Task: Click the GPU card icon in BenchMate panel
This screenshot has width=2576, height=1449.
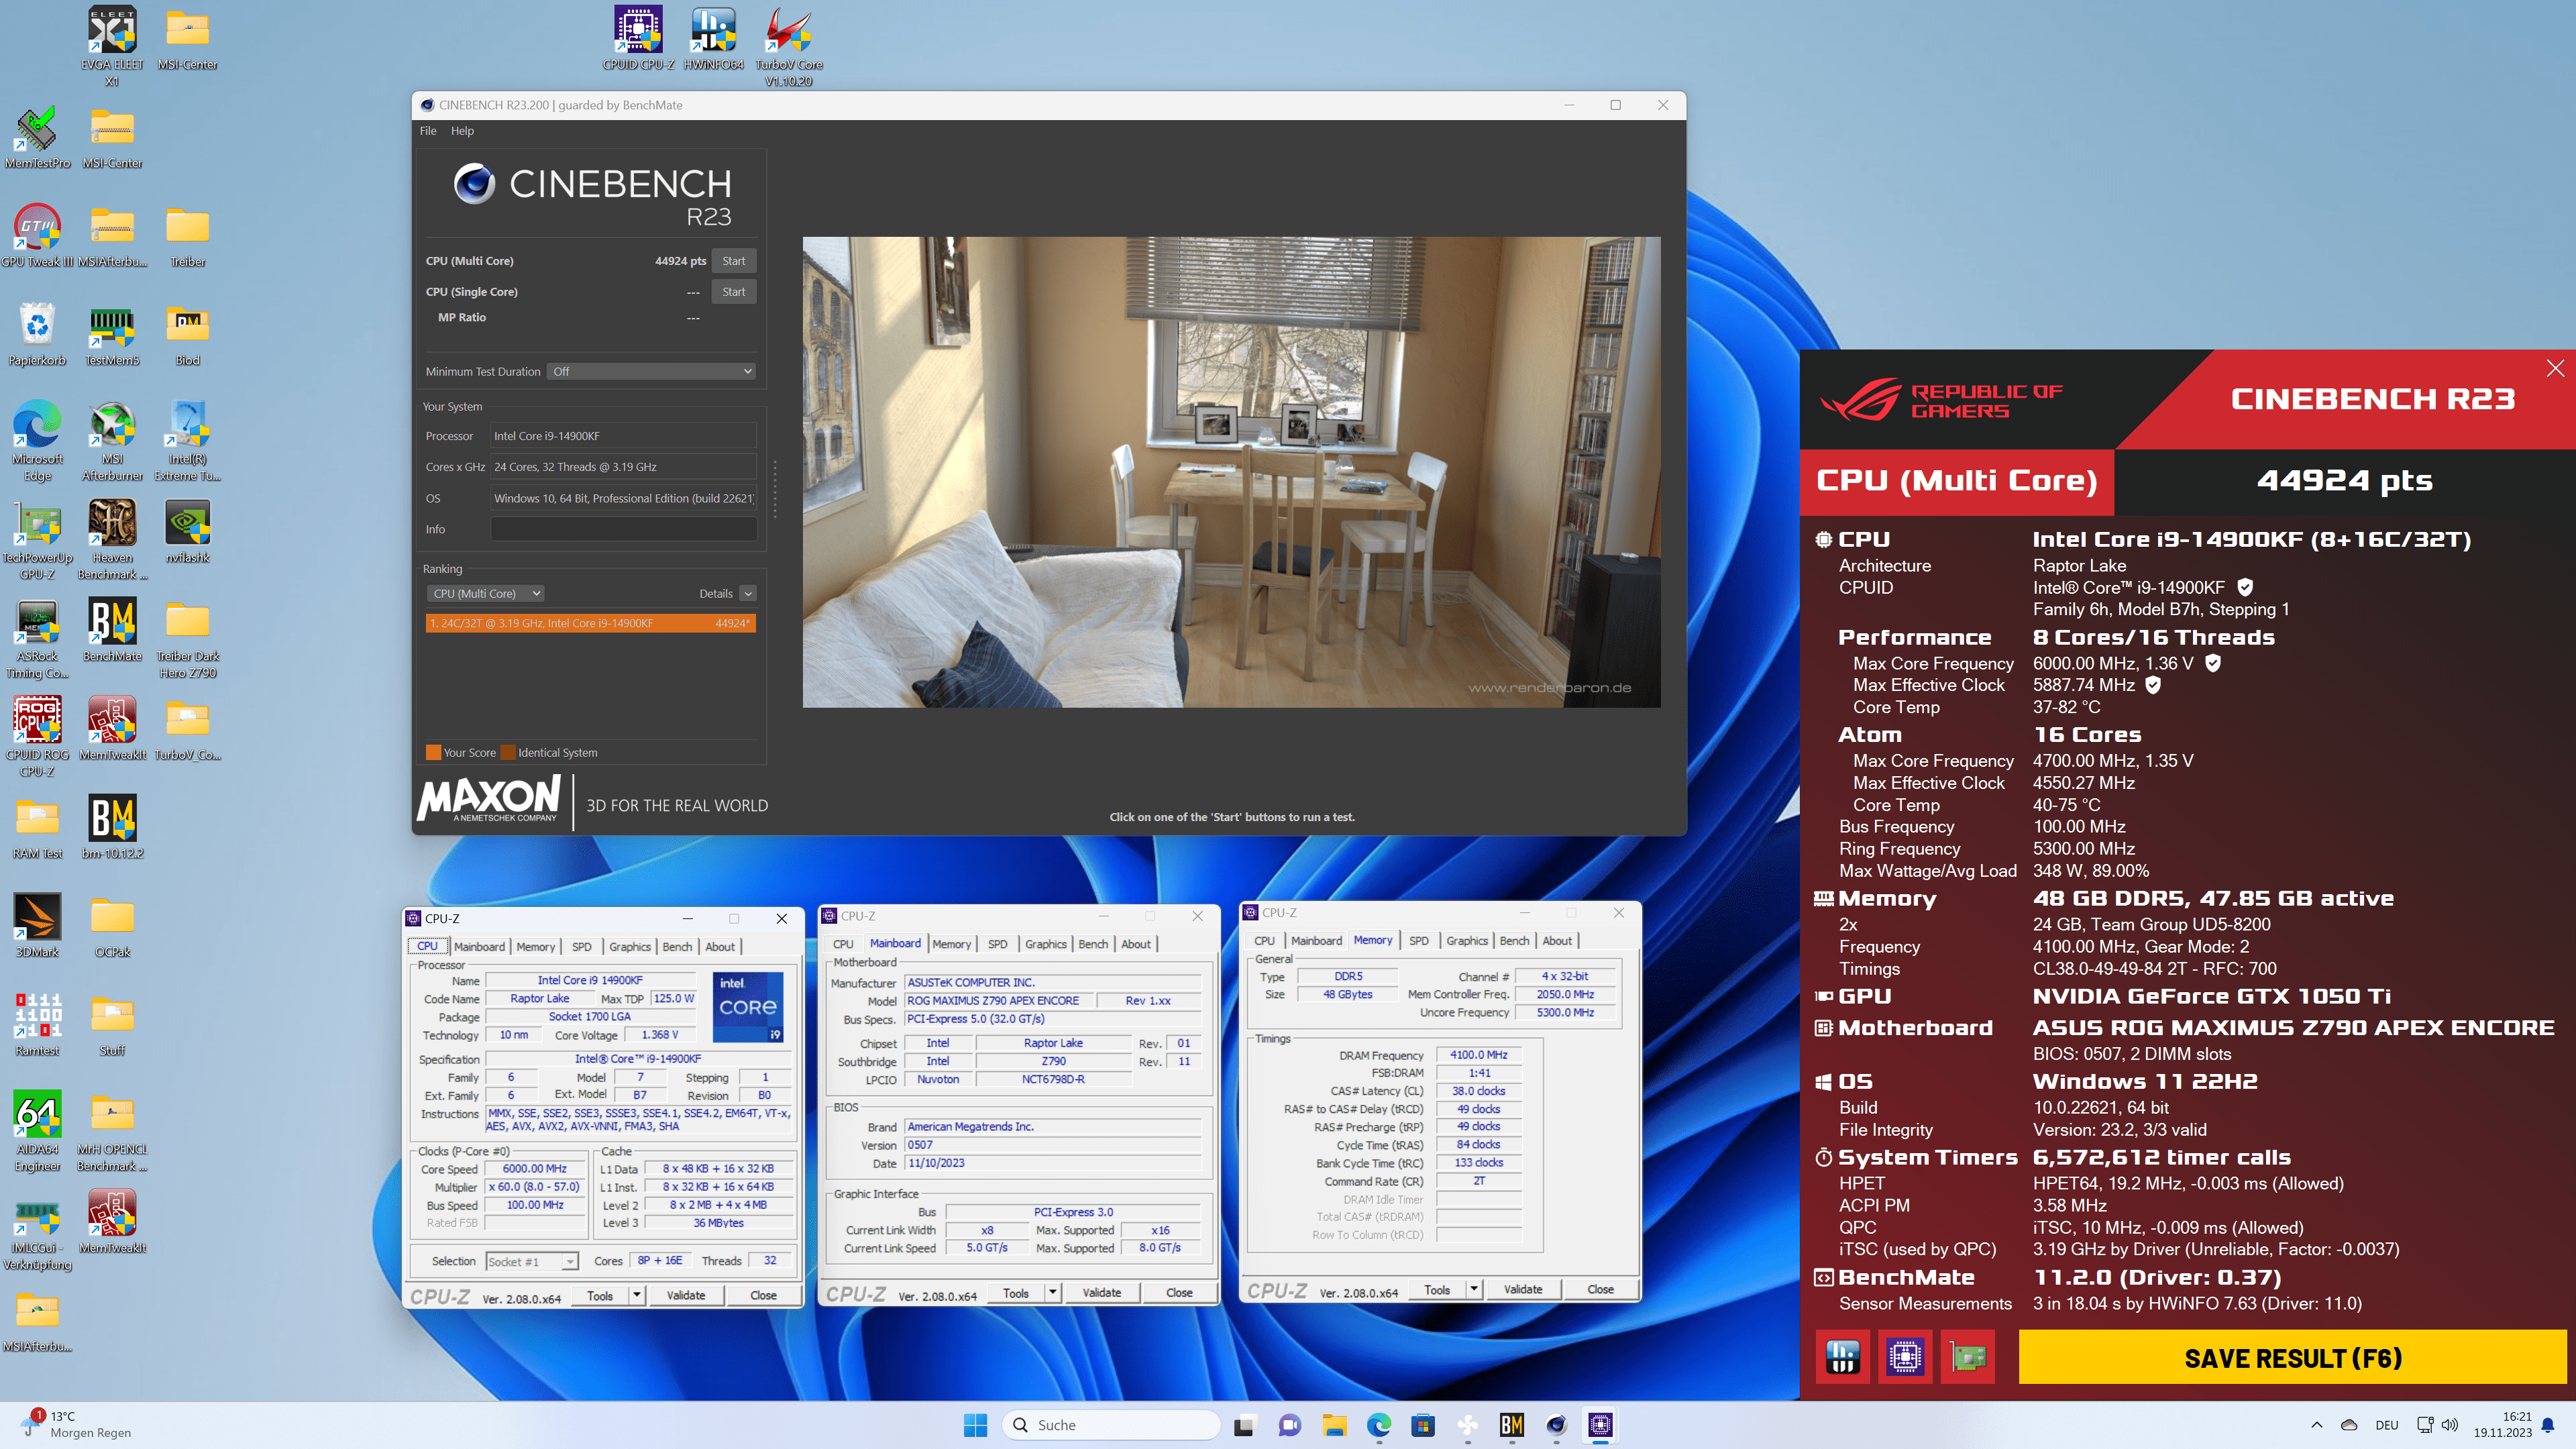Action: click(x=1967, y=1357)
